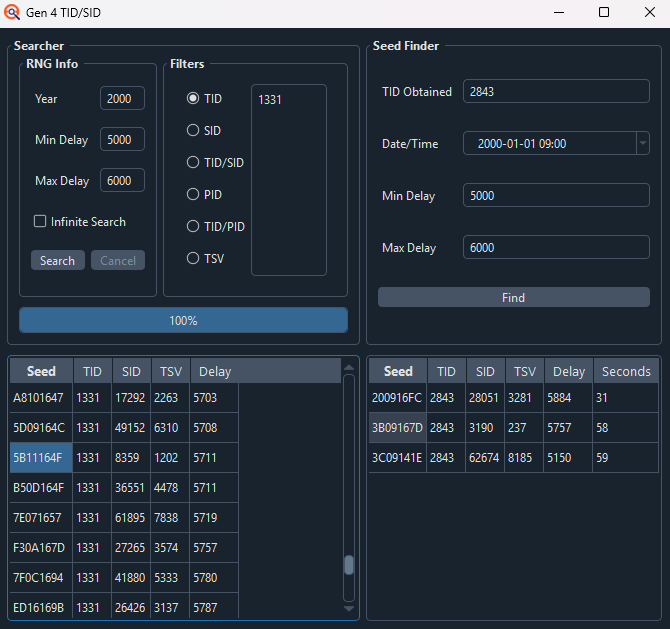Screen dimensions: 670x629
Task: Enable the Infinite Search checkbox
Action: (40, 221)
